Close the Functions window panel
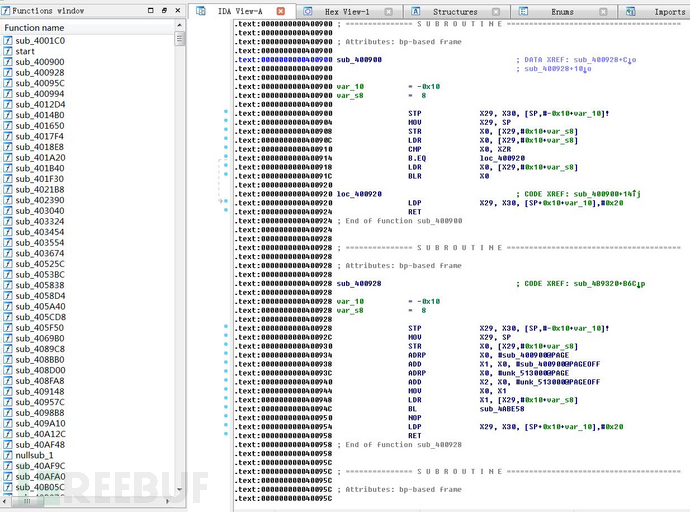 click(178, 10)
